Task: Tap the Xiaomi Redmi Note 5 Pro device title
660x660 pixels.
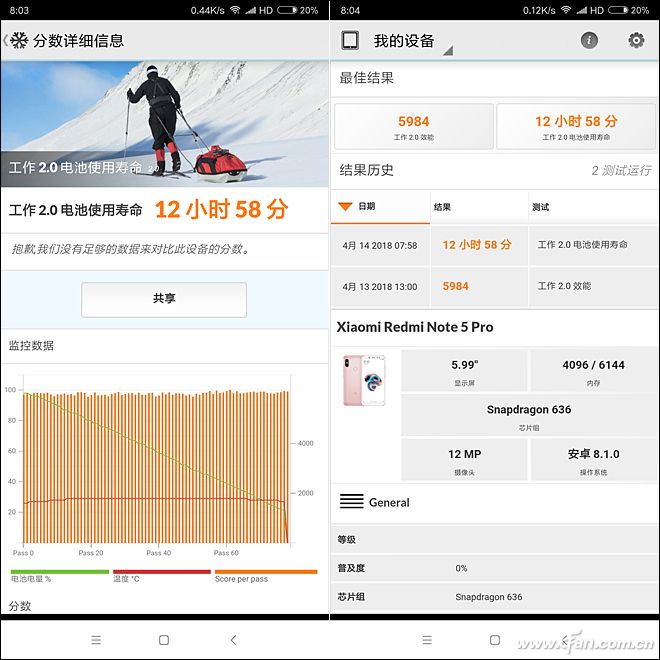Action: 415,327
